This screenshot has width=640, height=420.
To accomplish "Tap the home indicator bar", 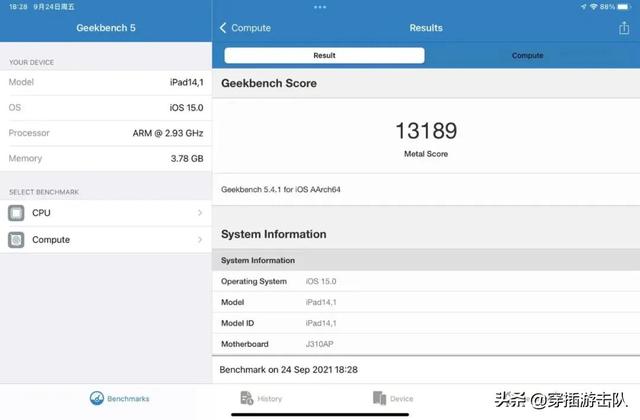I will [320, 415].
